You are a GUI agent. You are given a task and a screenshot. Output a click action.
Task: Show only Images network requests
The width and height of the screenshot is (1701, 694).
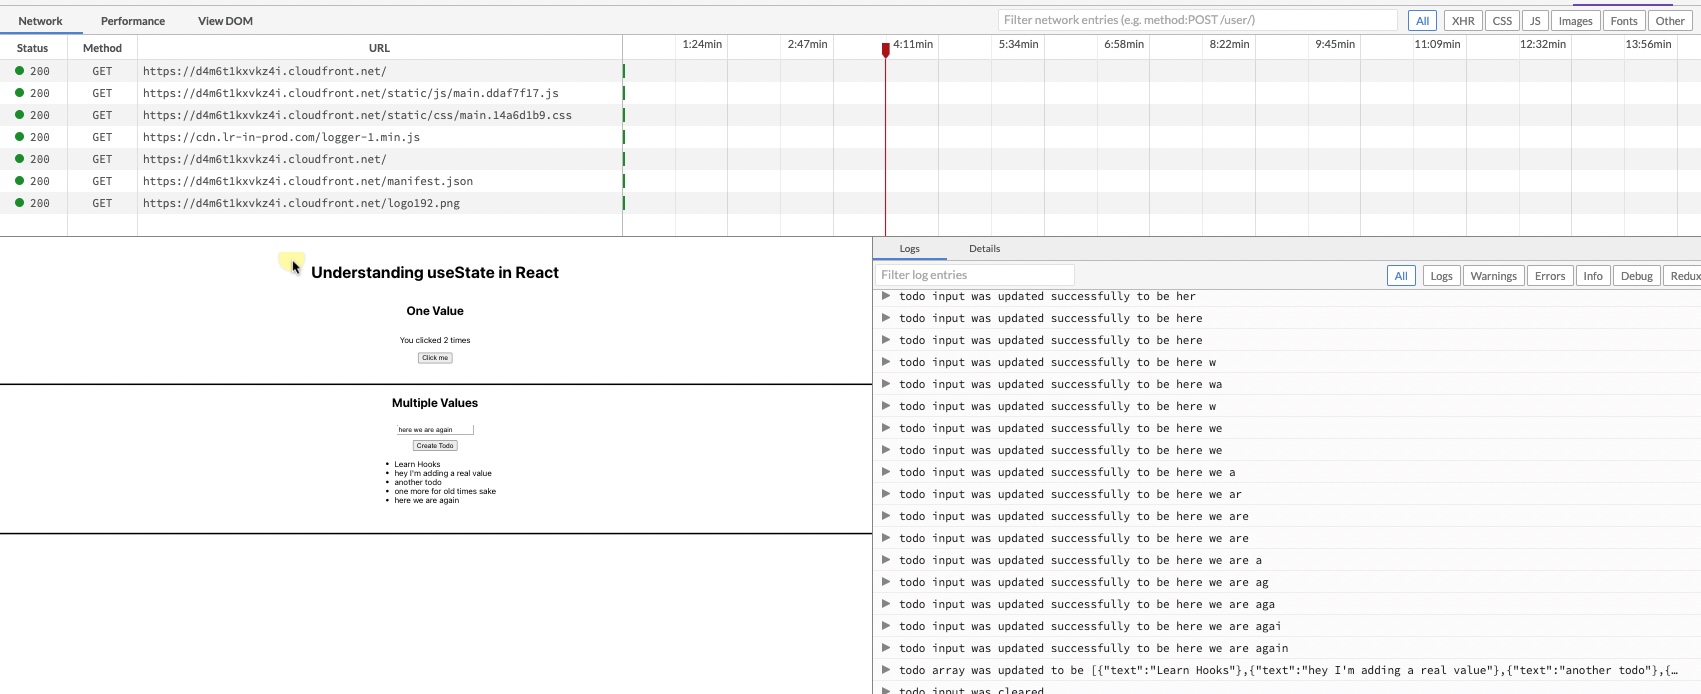(x=1574, y=21)
